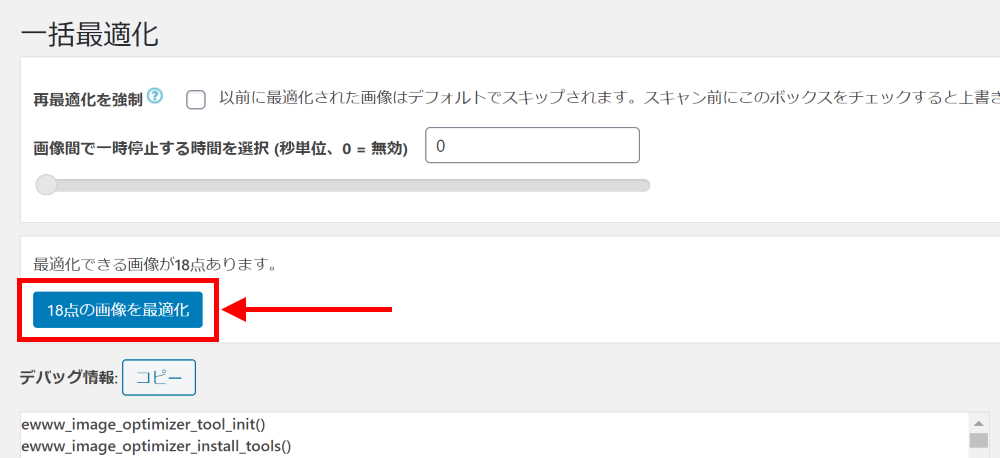Click the right end of the pause slider
Viewport: 1000px width, 458px height.
click(644, 185)
